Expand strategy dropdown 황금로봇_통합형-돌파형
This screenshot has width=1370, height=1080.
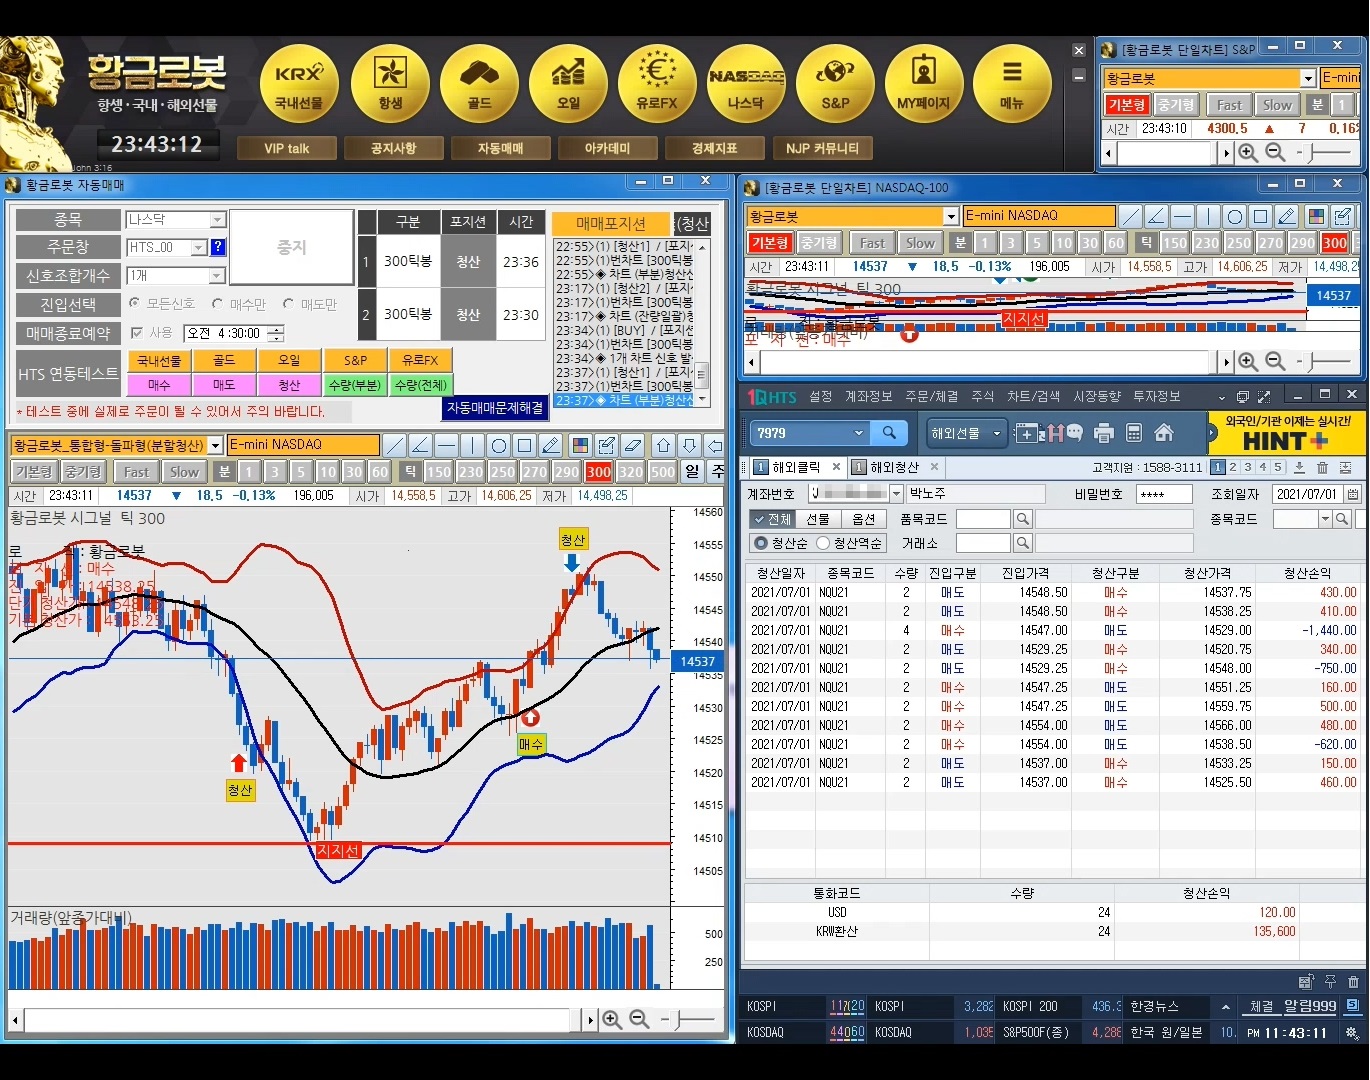pyautogui.click(x=215, y=446)
